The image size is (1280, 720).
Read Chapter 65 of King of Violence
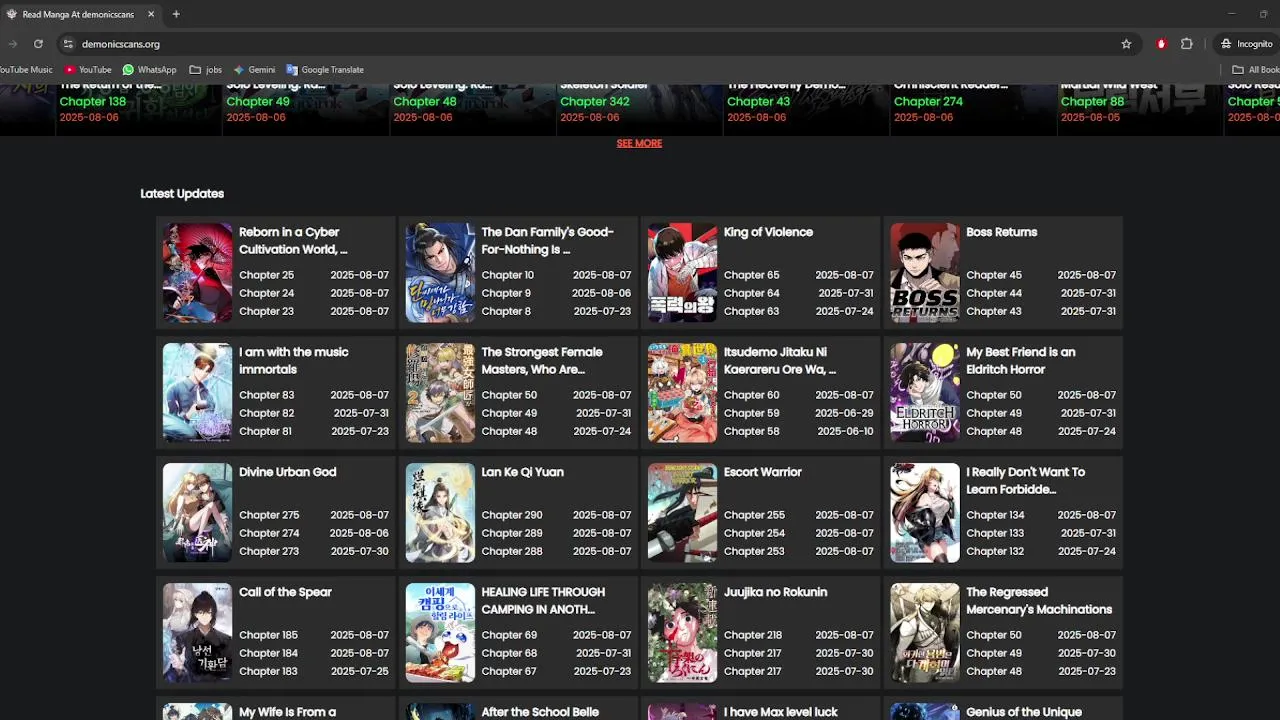(751, 275)
